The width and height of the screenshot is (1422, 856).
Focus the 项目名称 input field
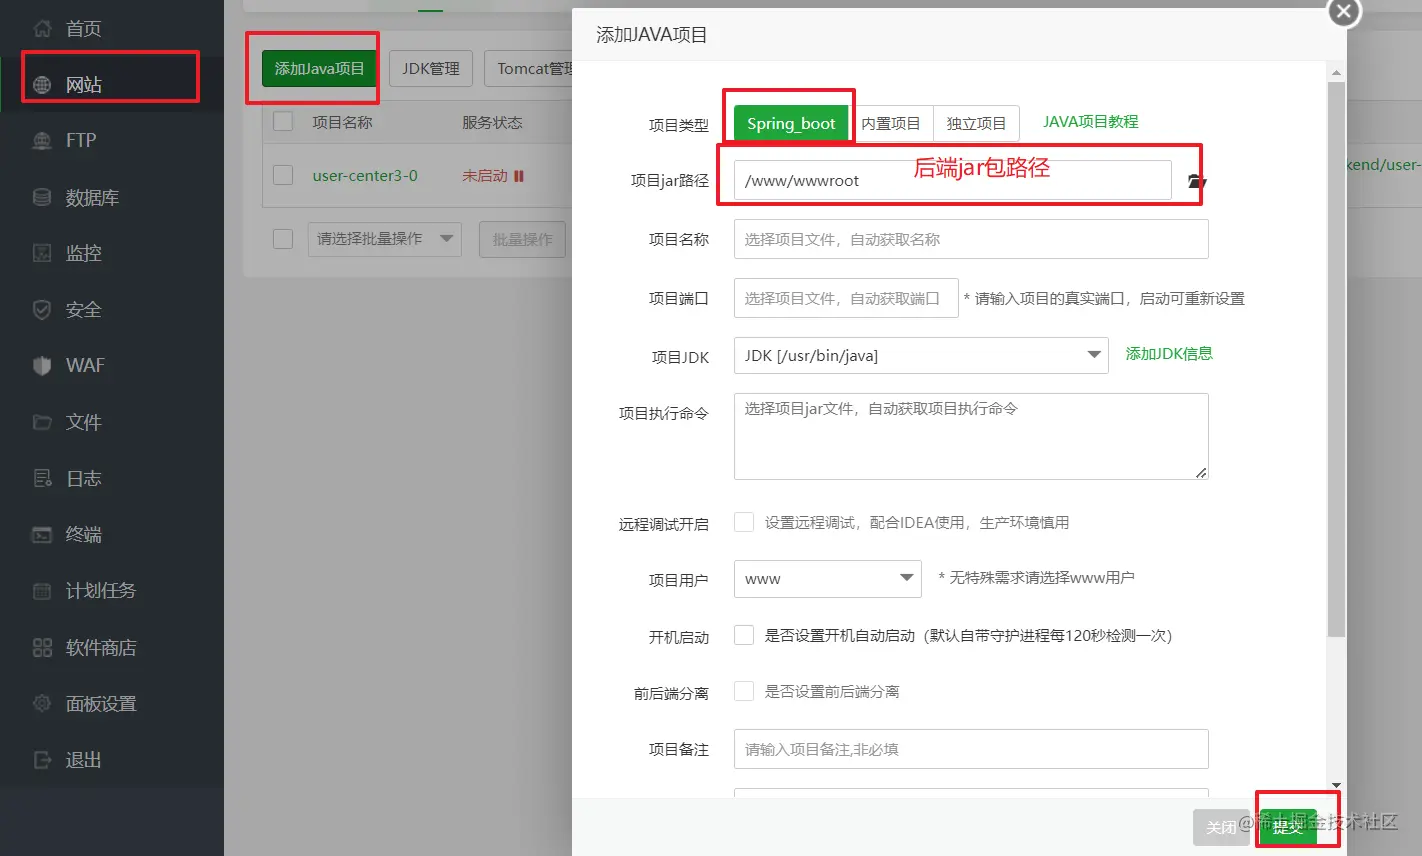pyautogui.click(x=971, y=239)
